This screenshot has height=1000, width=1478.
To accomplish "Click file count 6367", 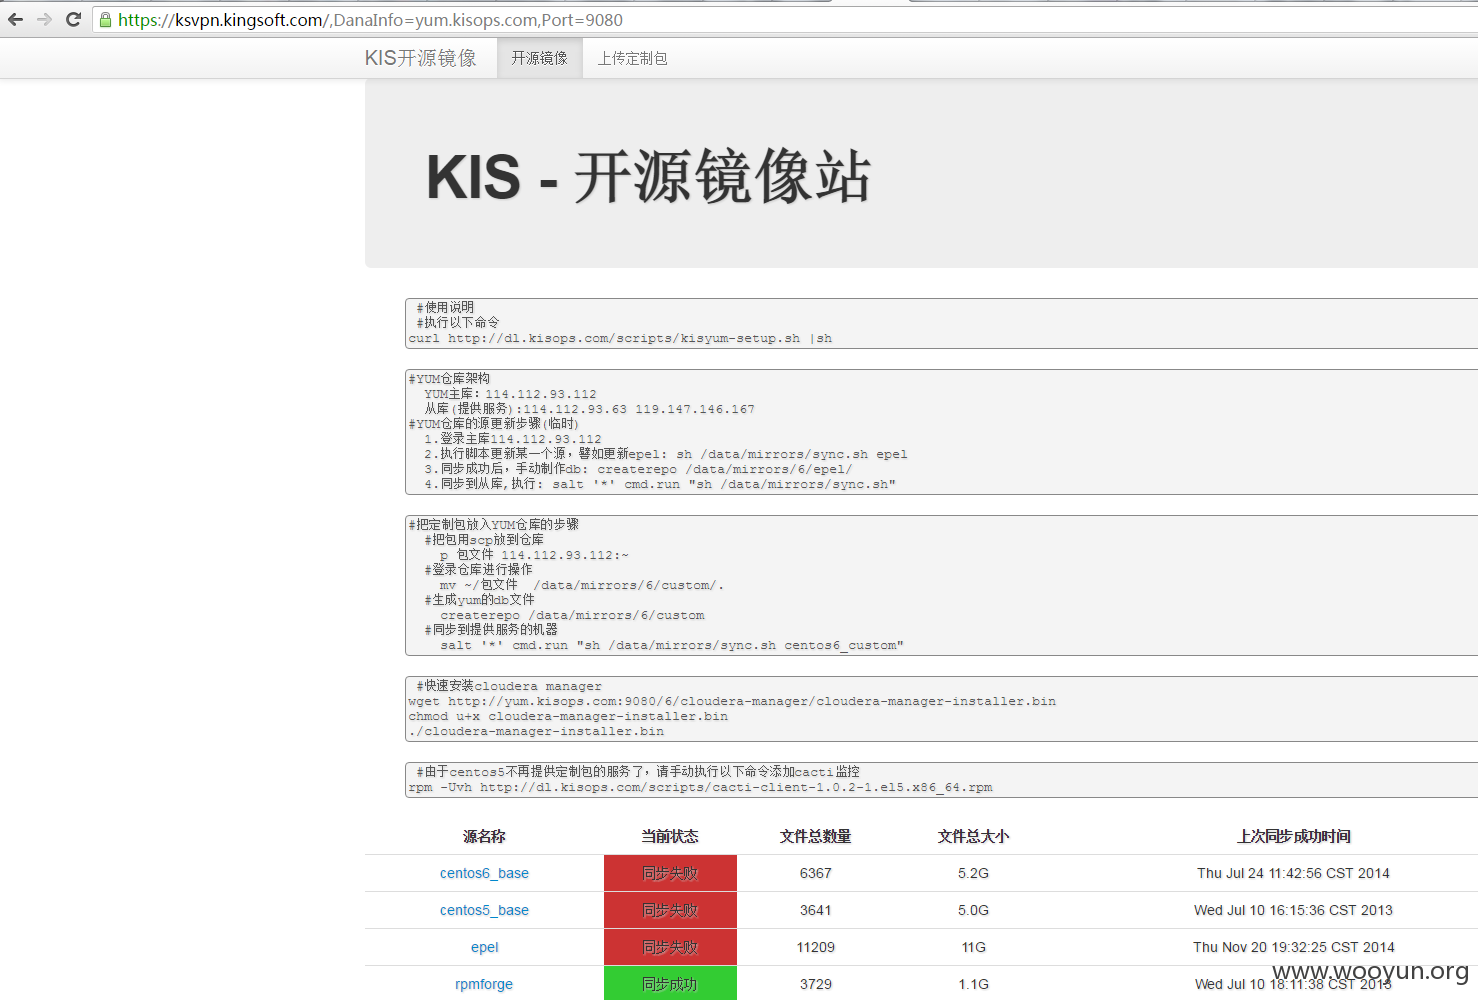I will click(x=816, y=873).
